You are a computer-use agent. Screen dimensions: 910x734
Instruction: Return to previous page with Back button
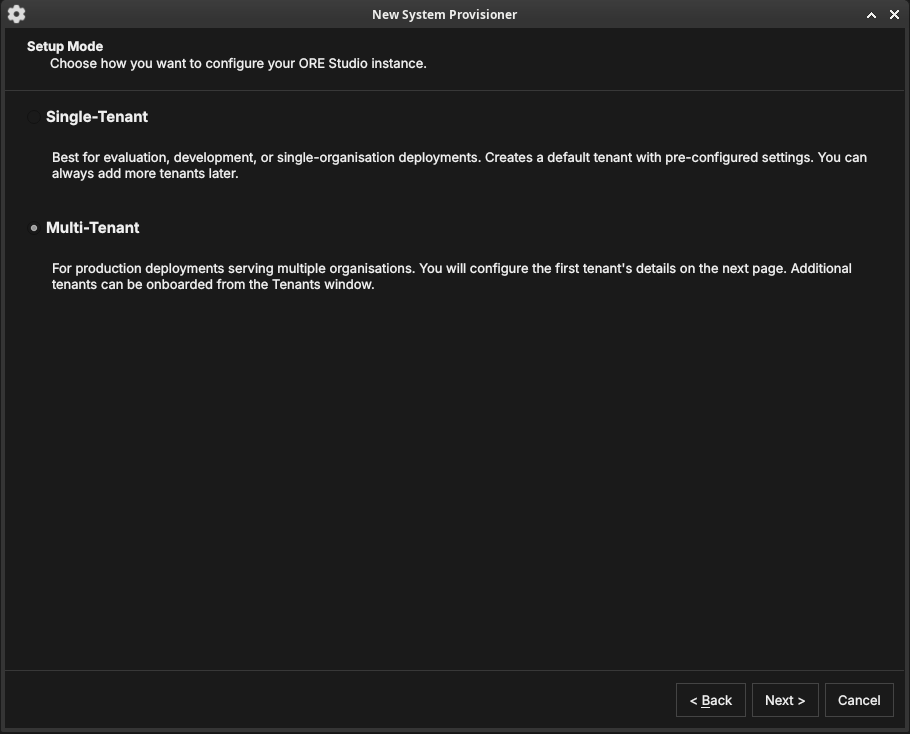coord(710,700)
